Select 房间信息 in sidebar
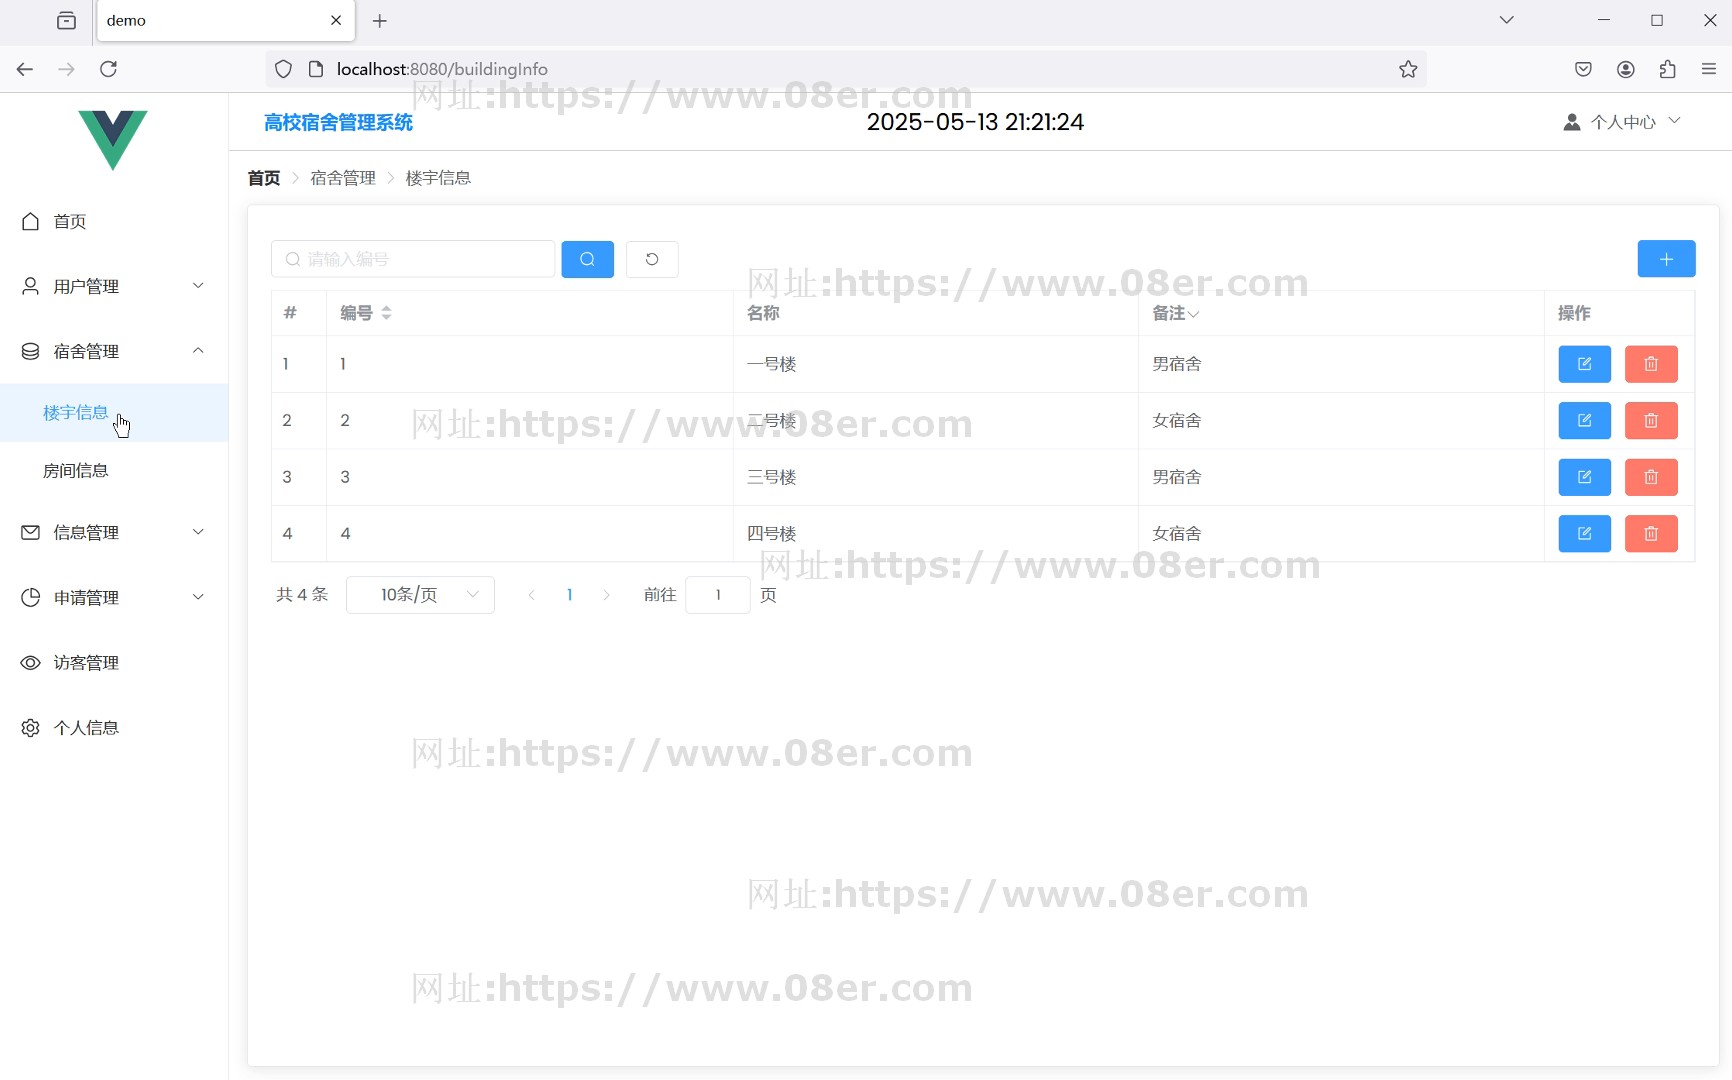1732x1080 pixels. point(76,471)
